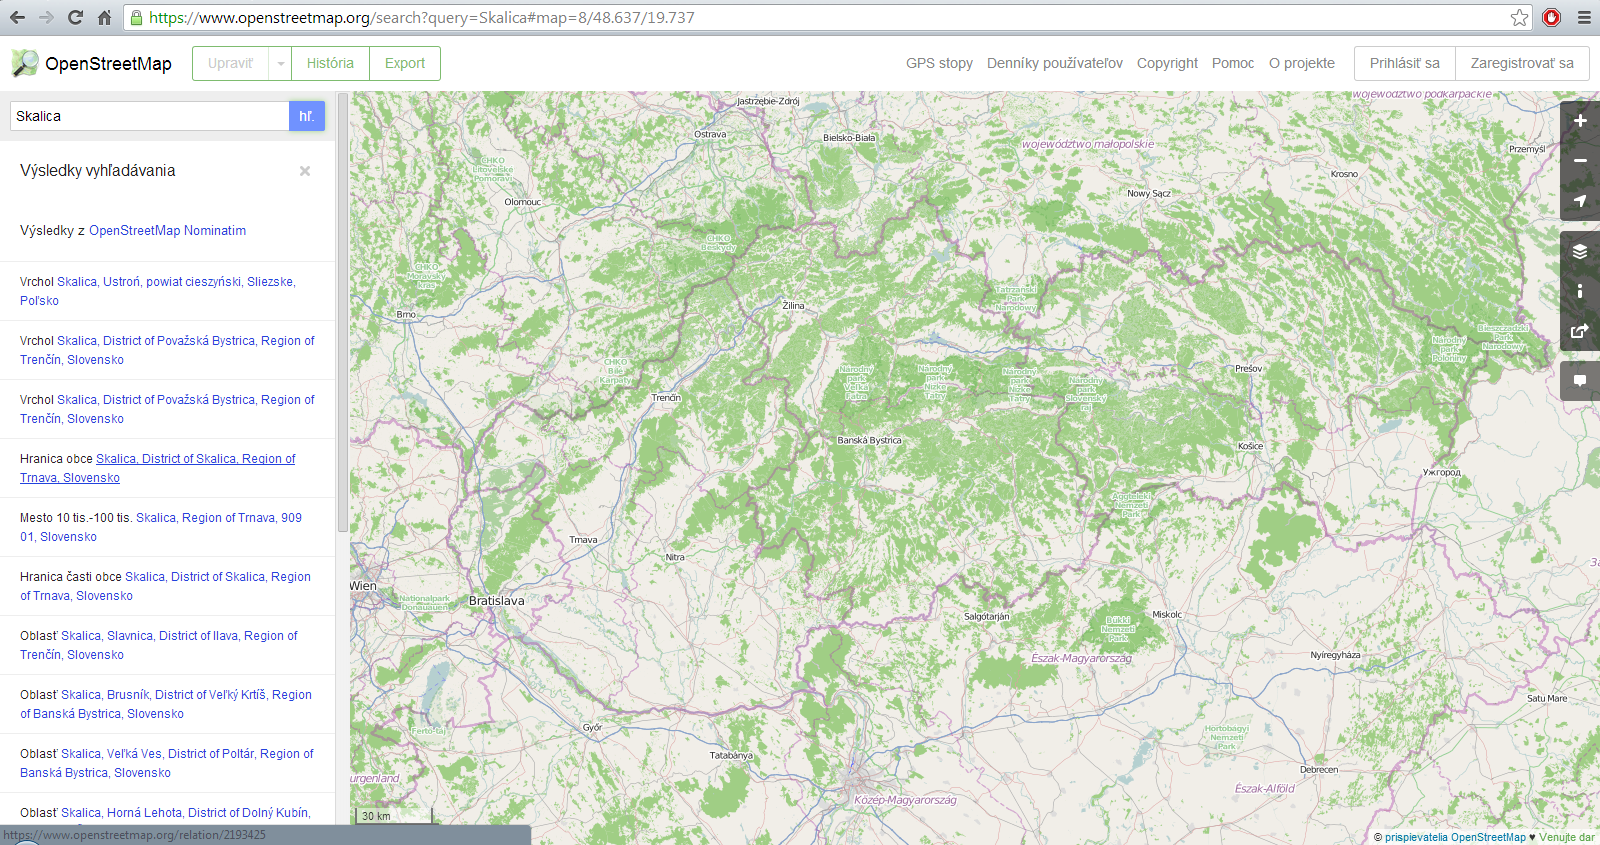Open the share map panel
The height and width of the screenshot is (845, 1600).
point(1580,331)
